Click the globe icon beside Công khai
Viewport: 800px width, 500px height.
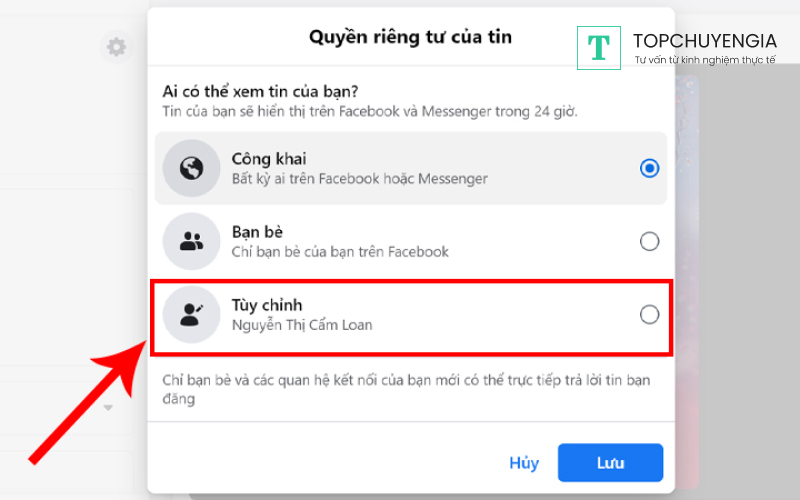(x=191, y=169)
